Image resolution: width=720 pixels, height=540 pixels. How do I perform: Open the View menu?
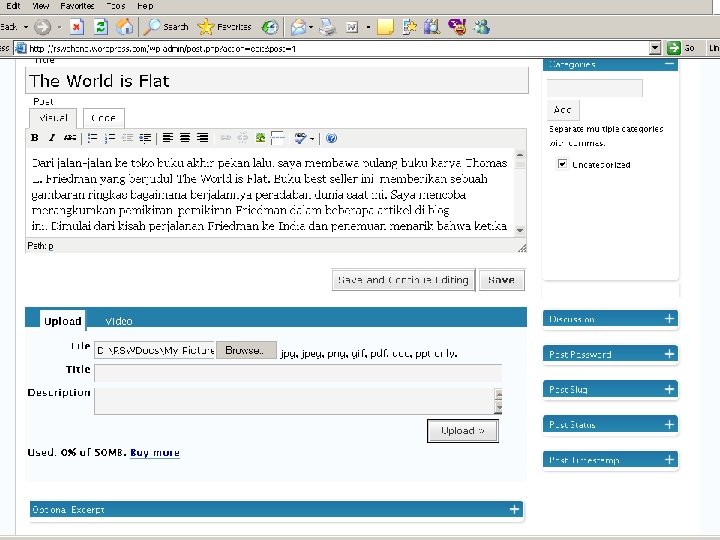[40, 6]
